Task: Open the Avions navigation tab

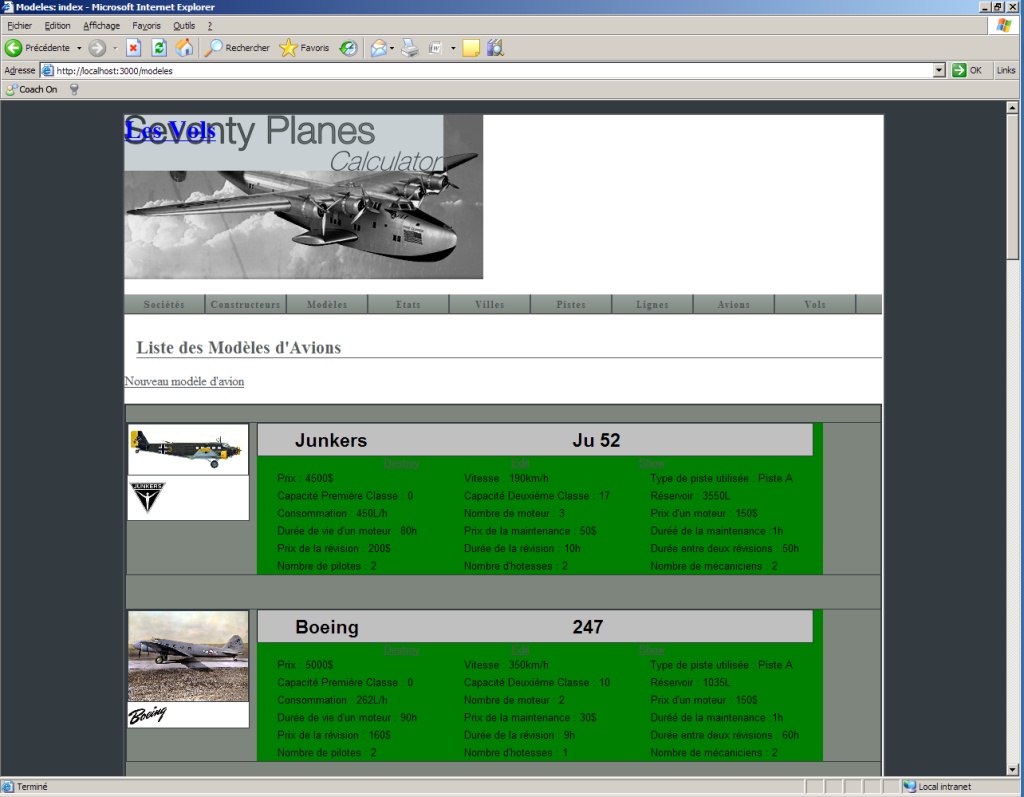Action: (733, 304)
